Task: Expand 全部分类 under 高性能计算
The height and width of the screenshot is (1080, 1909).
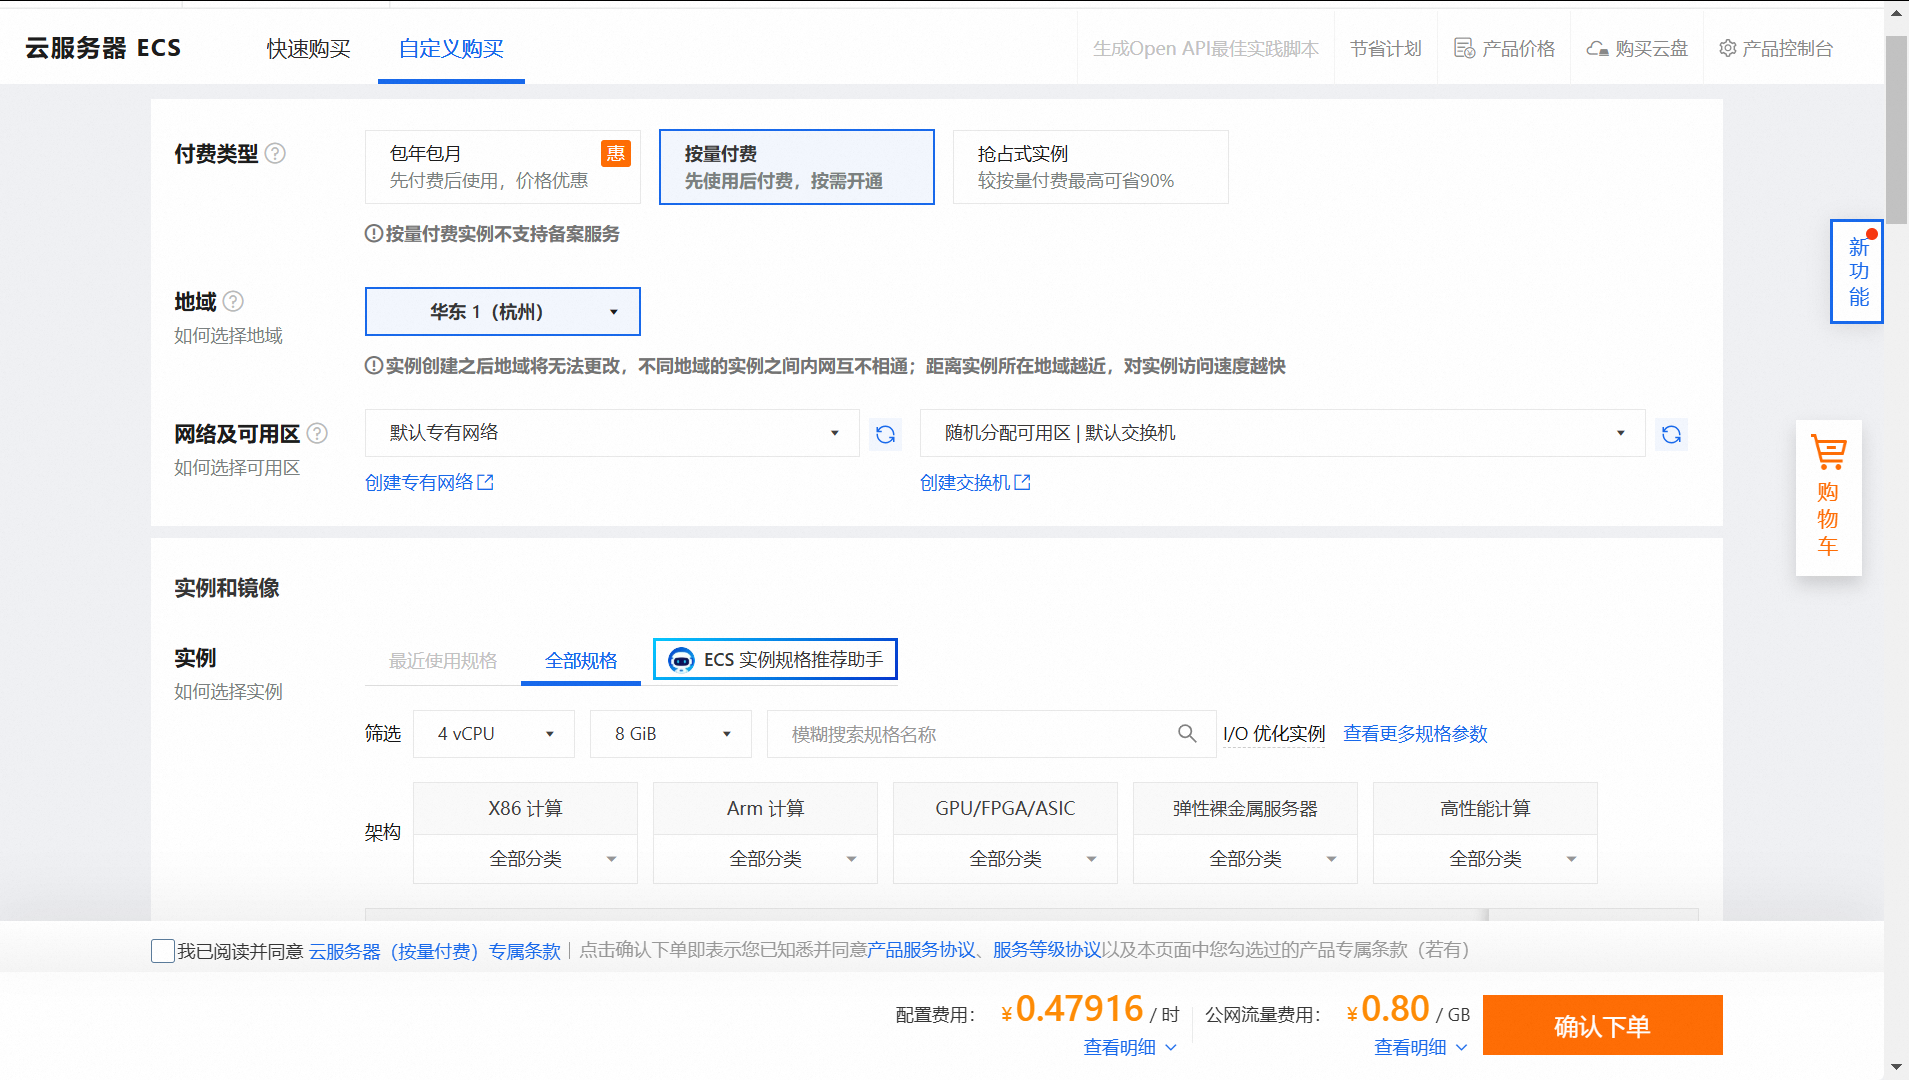Action: [x=1485, y=859]
